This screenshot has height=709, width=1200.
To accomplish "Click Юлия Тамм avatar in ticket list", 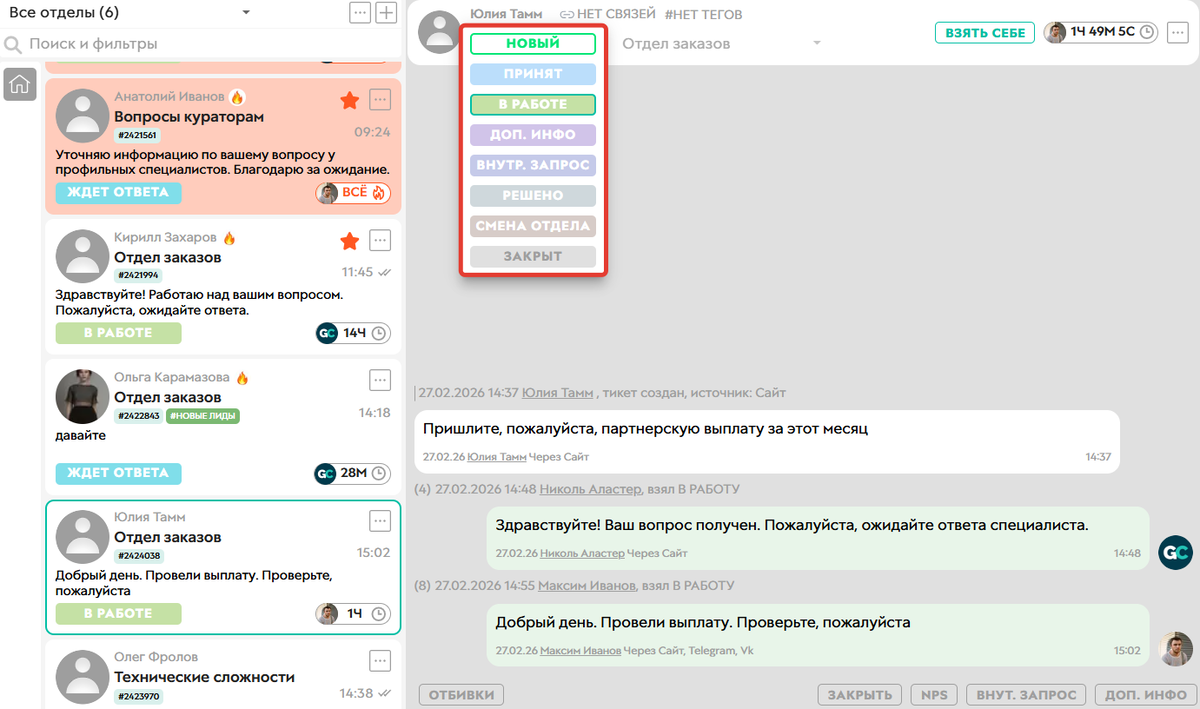I will click(81, 535).
